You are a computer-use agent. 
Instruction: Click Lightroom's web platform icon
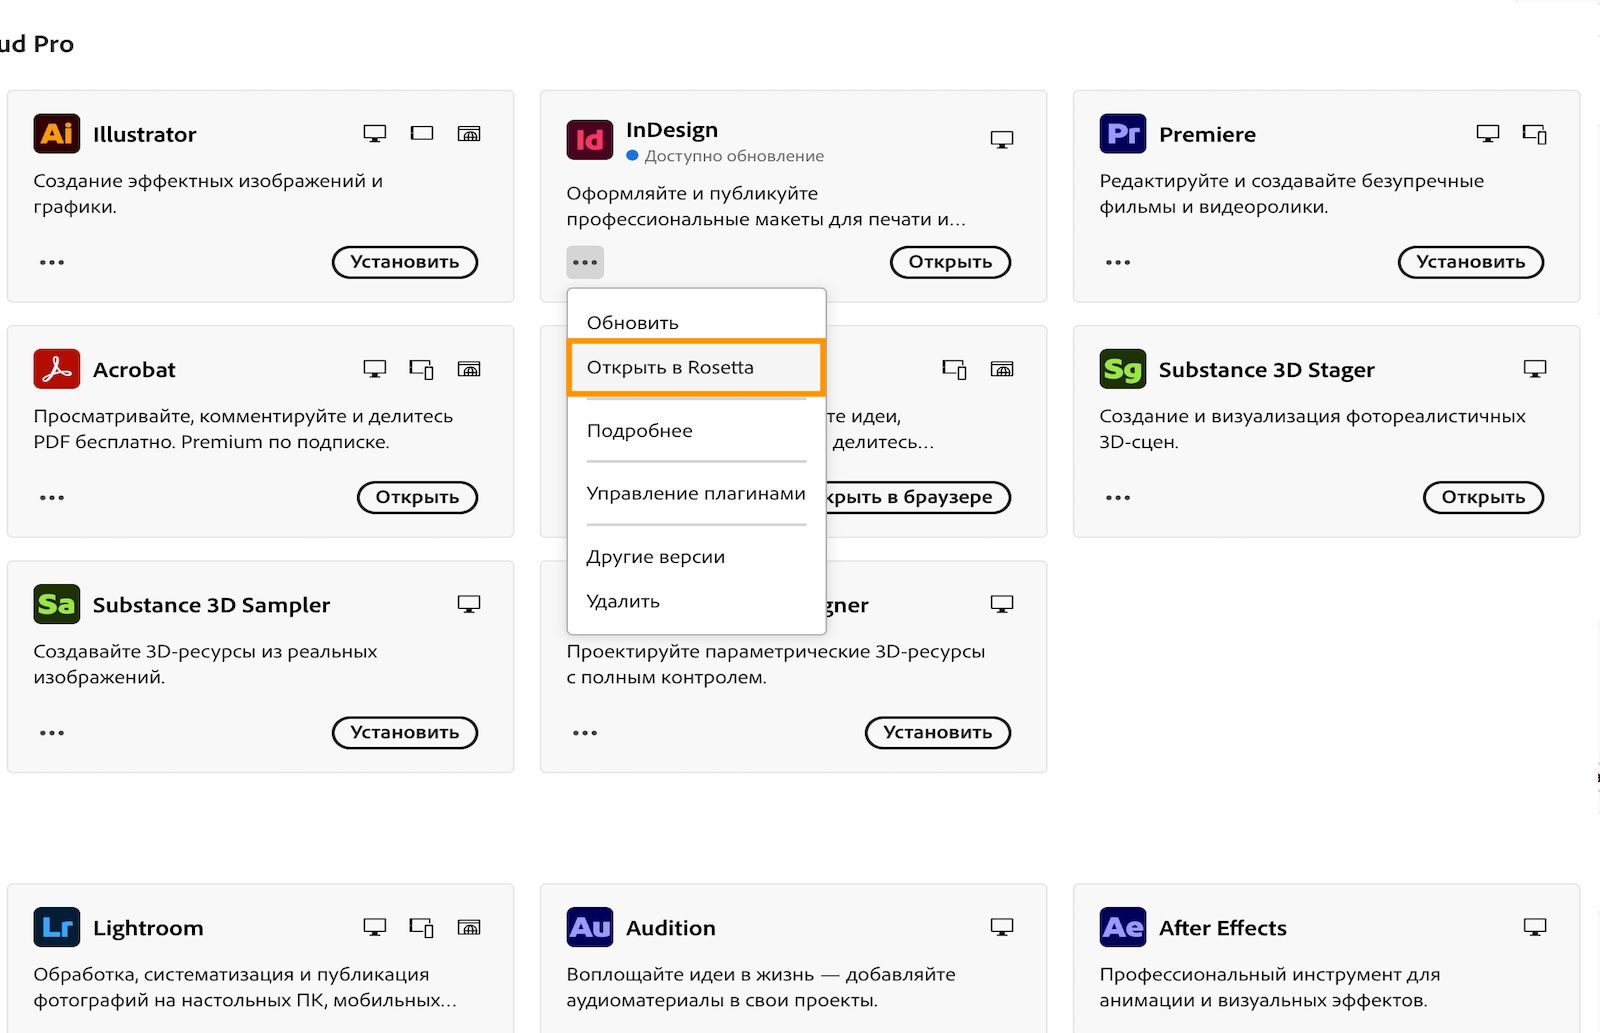(469, 927)
